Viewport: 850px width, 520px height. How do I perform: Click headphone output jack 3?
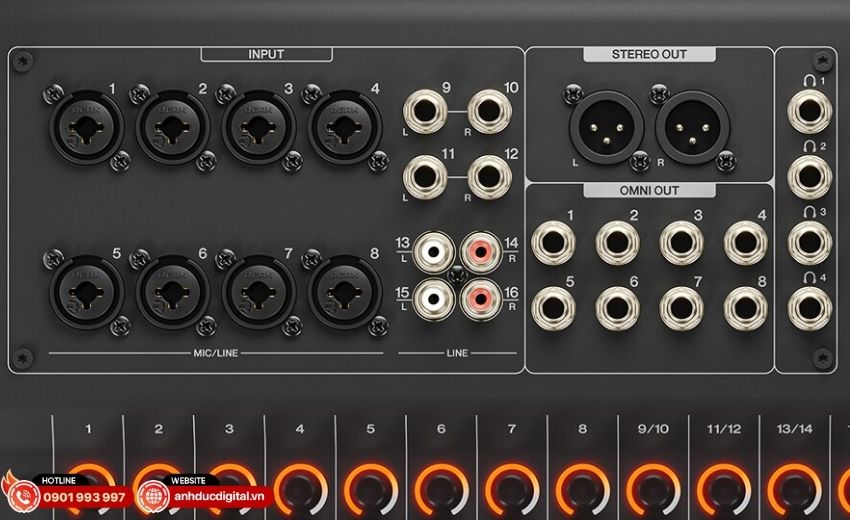(x=809, y=242)
